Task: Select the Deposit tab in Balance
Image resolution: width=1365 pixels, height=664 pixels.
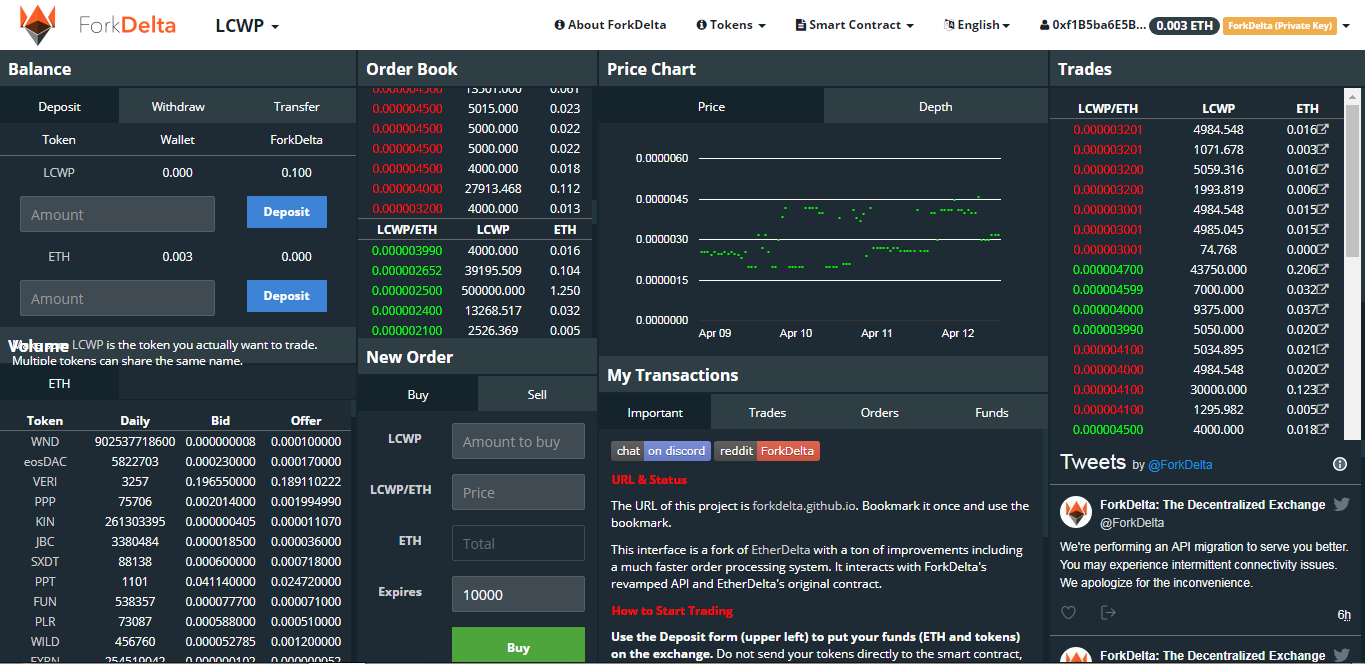Action: [60, 106]
